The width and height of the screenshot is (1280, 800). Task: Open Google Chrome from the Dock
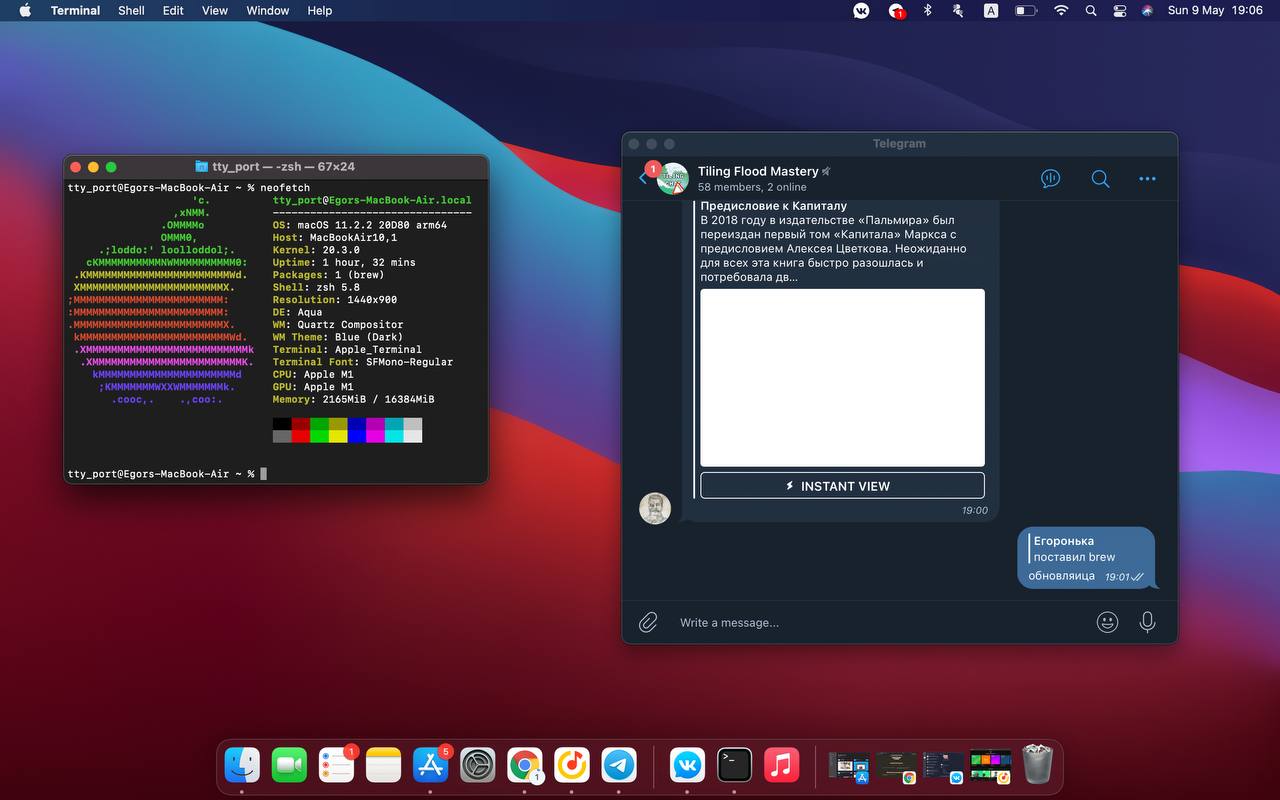click(525, 766)
